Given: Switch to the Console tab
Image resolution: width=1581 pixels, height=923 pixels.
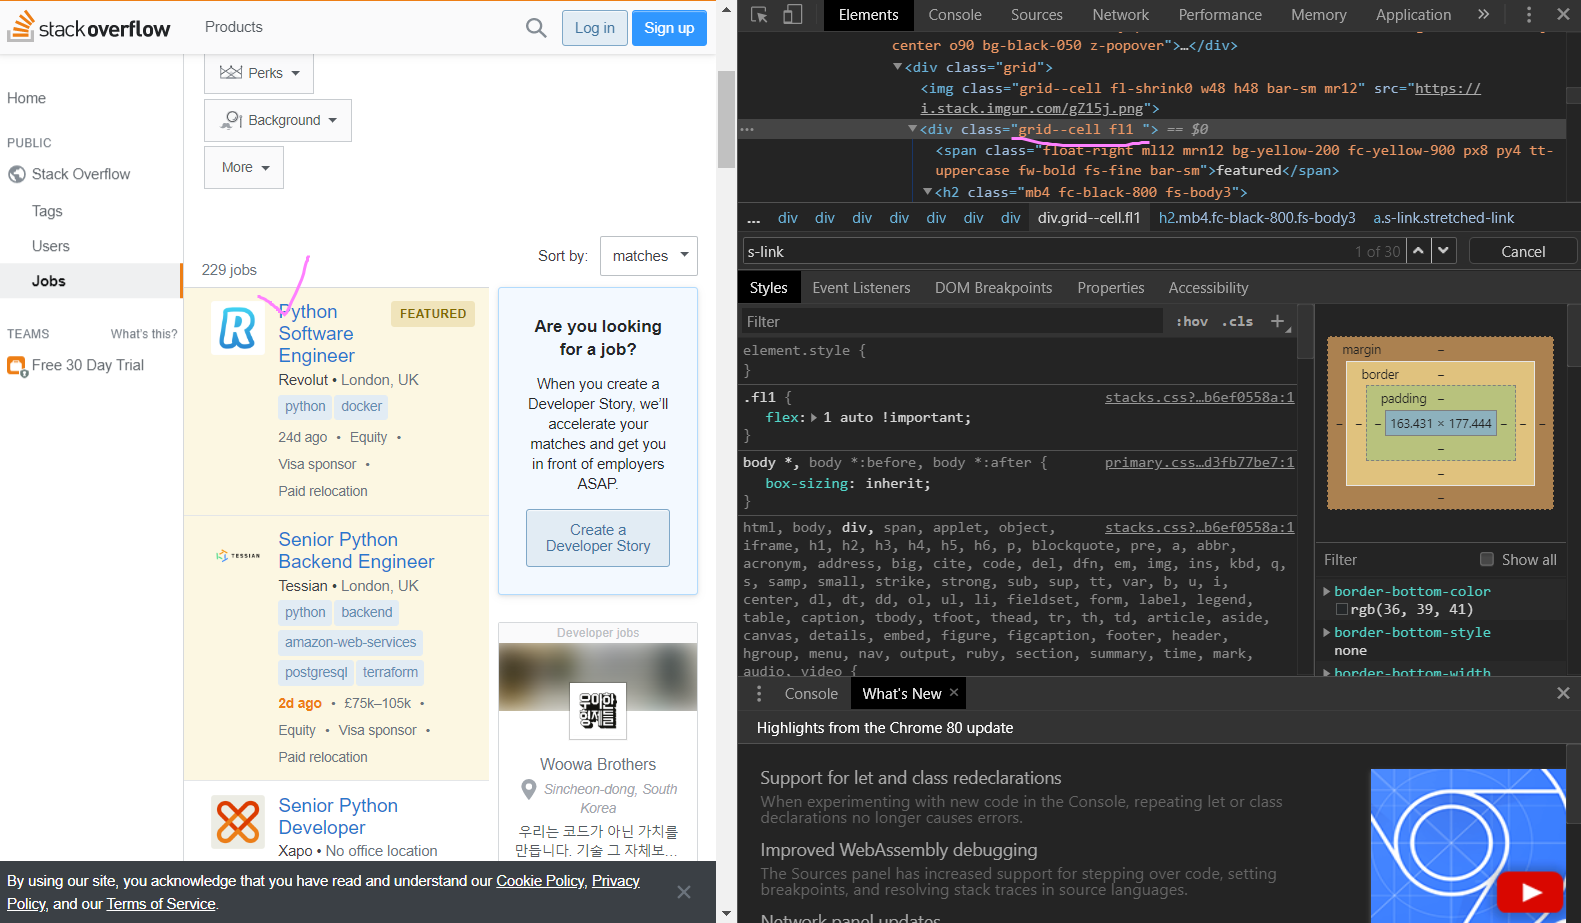Looking at the screenshot, I should (955, 15).
